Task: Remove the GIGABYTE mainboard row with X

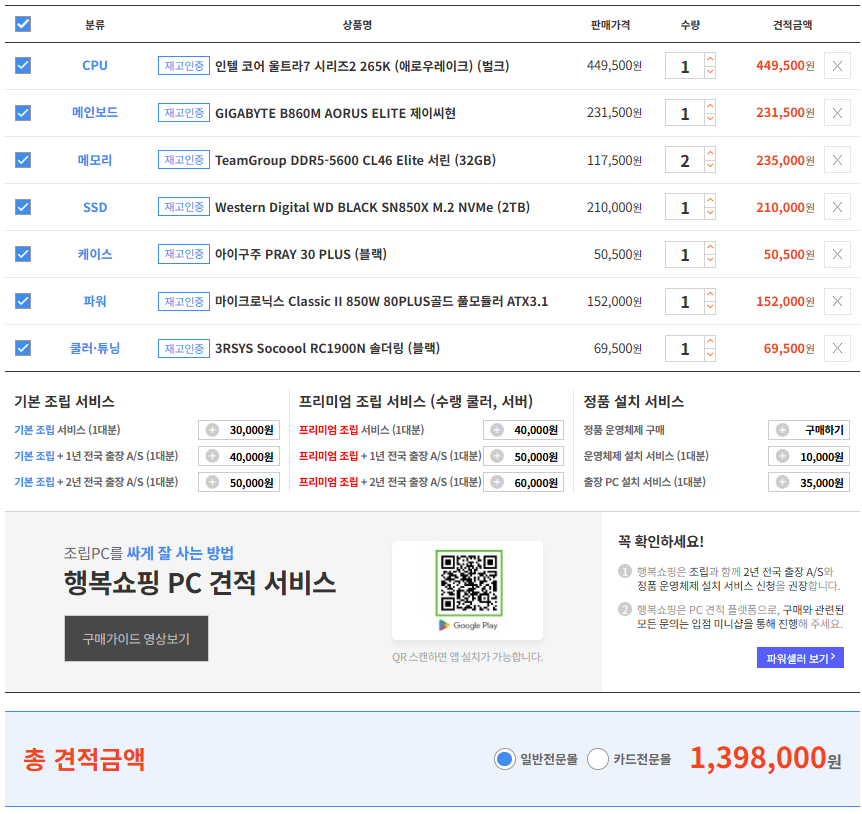Action: 837,113
